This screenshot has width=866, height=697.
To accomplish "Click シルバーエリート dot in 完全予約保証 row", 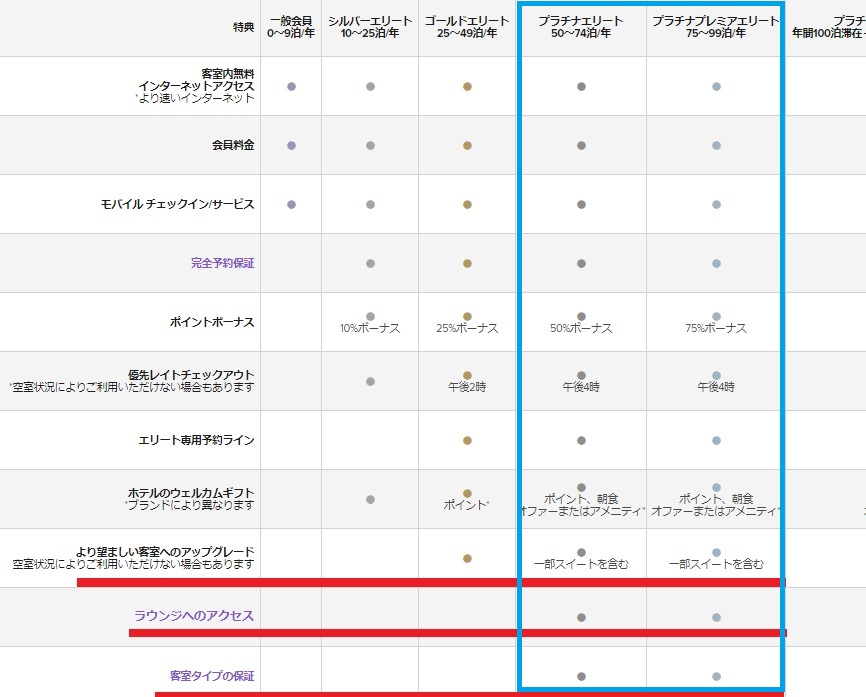I will pyautogui.click(x=371, y=263).
